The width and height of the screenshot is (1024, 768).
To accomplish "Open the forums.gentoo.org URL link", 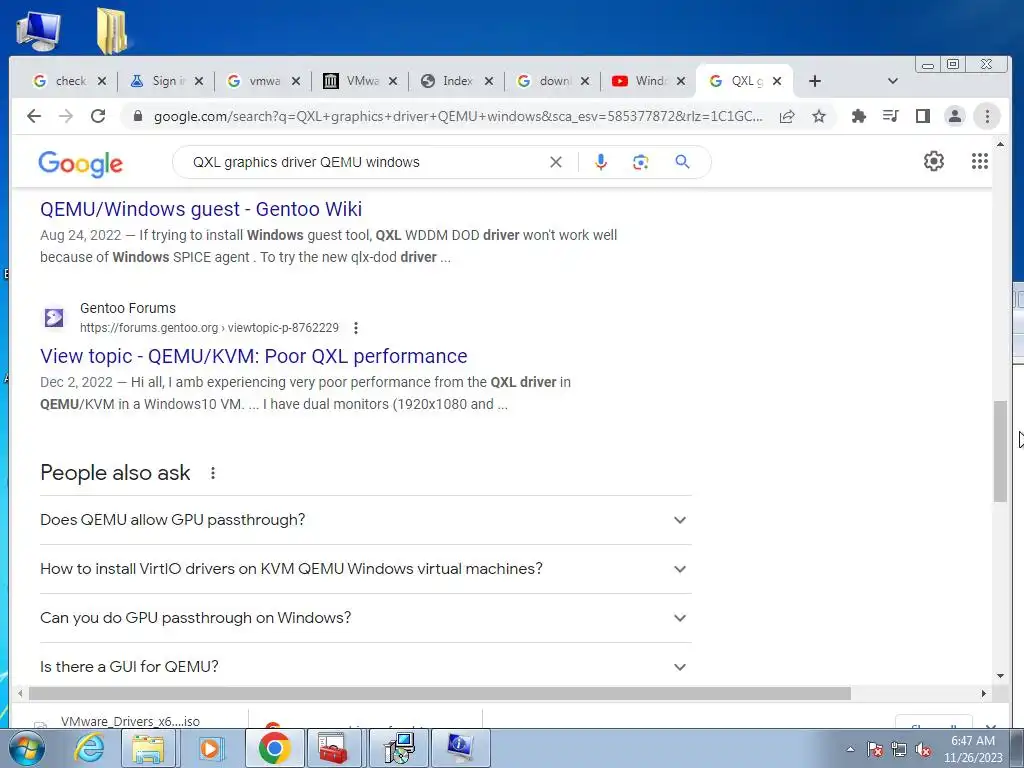I will (209, 328).
